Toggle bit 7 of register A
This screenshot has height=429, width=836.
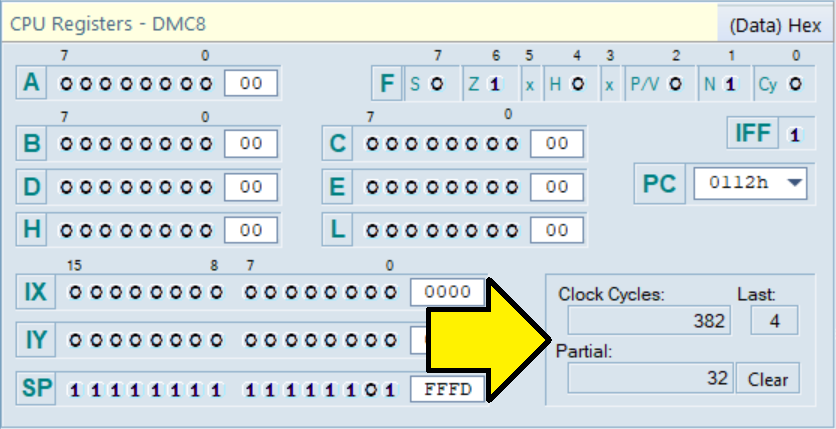[66, 84]
